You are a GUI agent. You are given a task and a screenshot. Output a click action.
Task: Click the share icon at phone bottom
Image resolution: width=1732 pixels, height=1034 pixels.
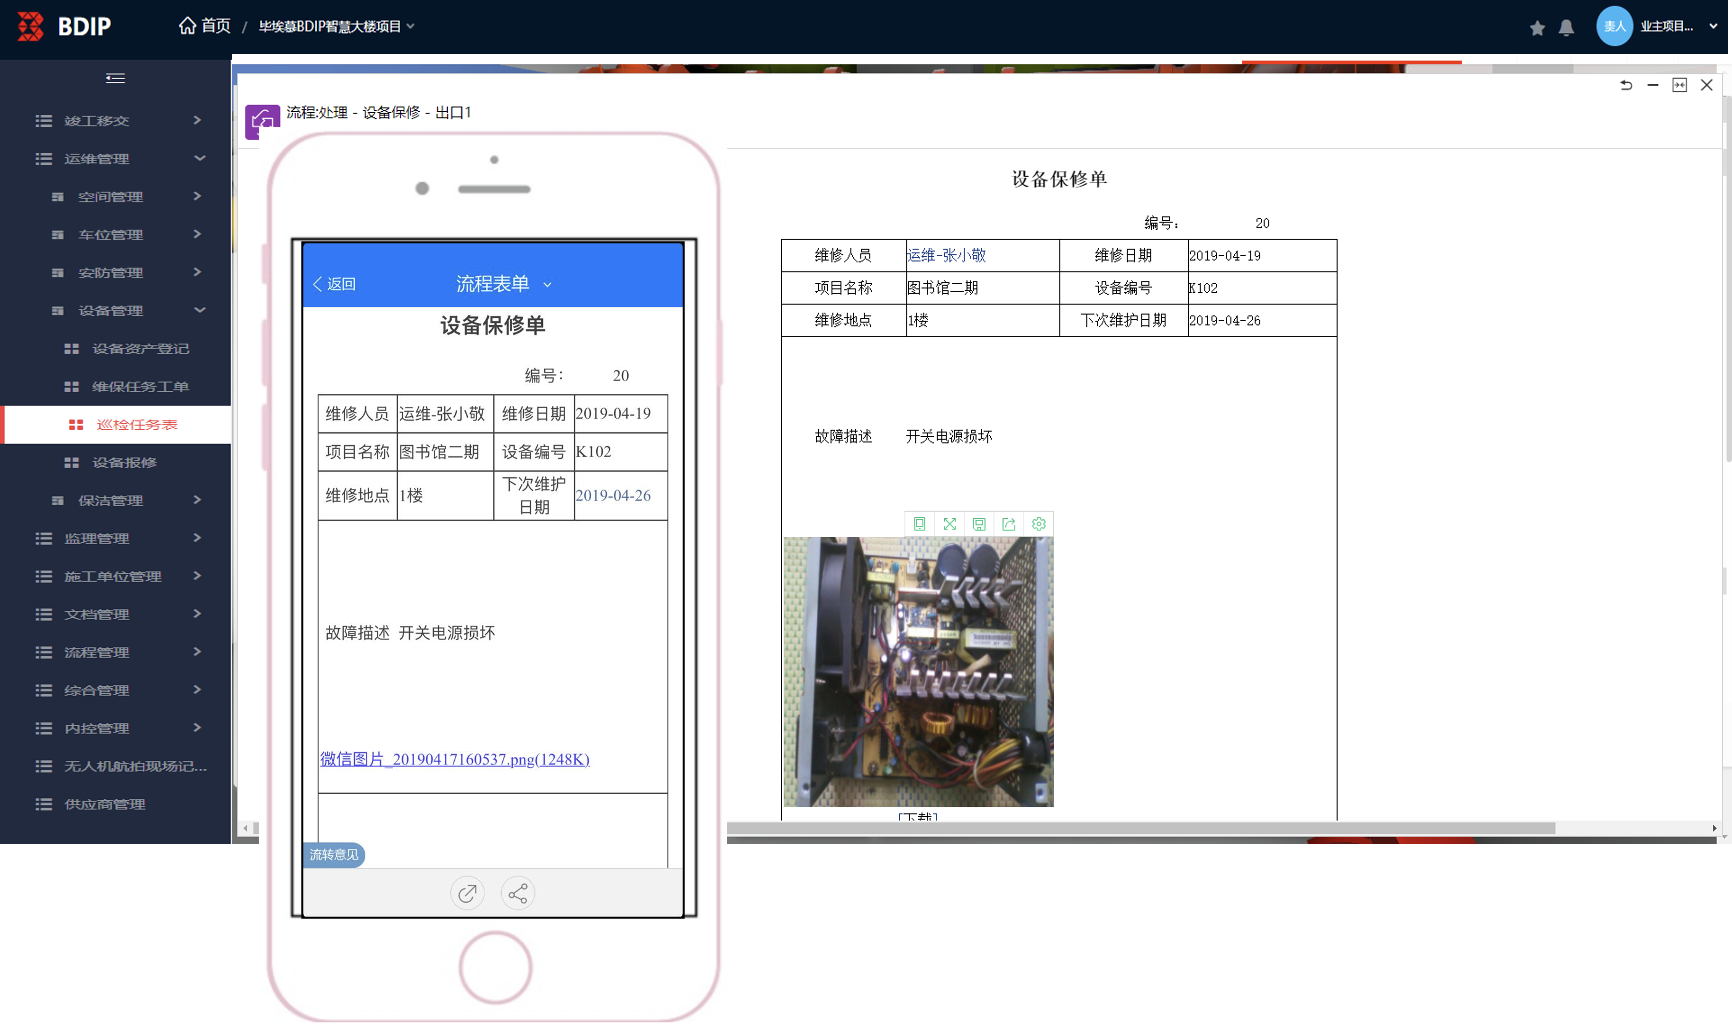coord(517,893)
